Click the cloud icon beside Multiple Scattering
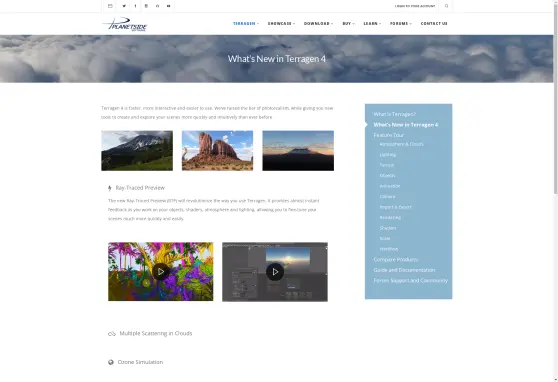The height and width of the screenshot is (382, 558). pos(112,334)
